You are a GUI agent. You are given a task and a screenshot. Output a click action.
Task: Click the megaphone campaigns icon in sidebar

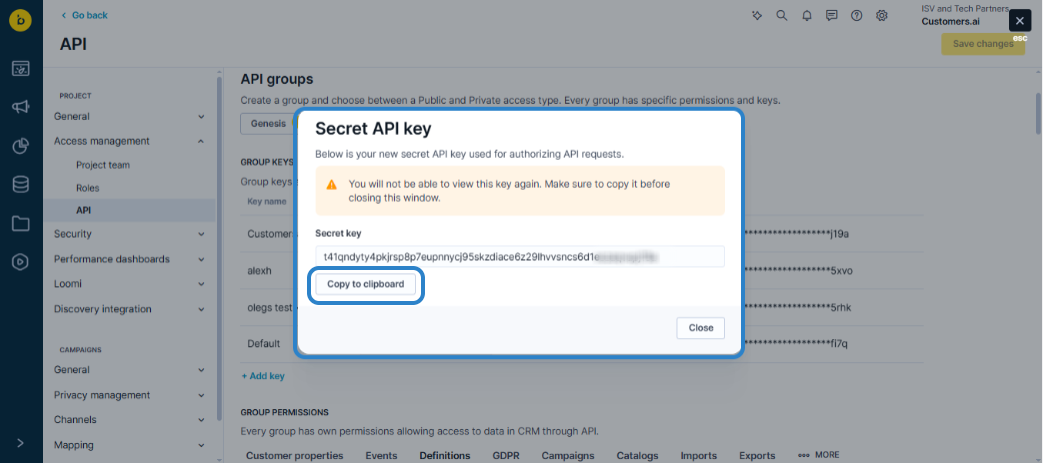(20, 107)
